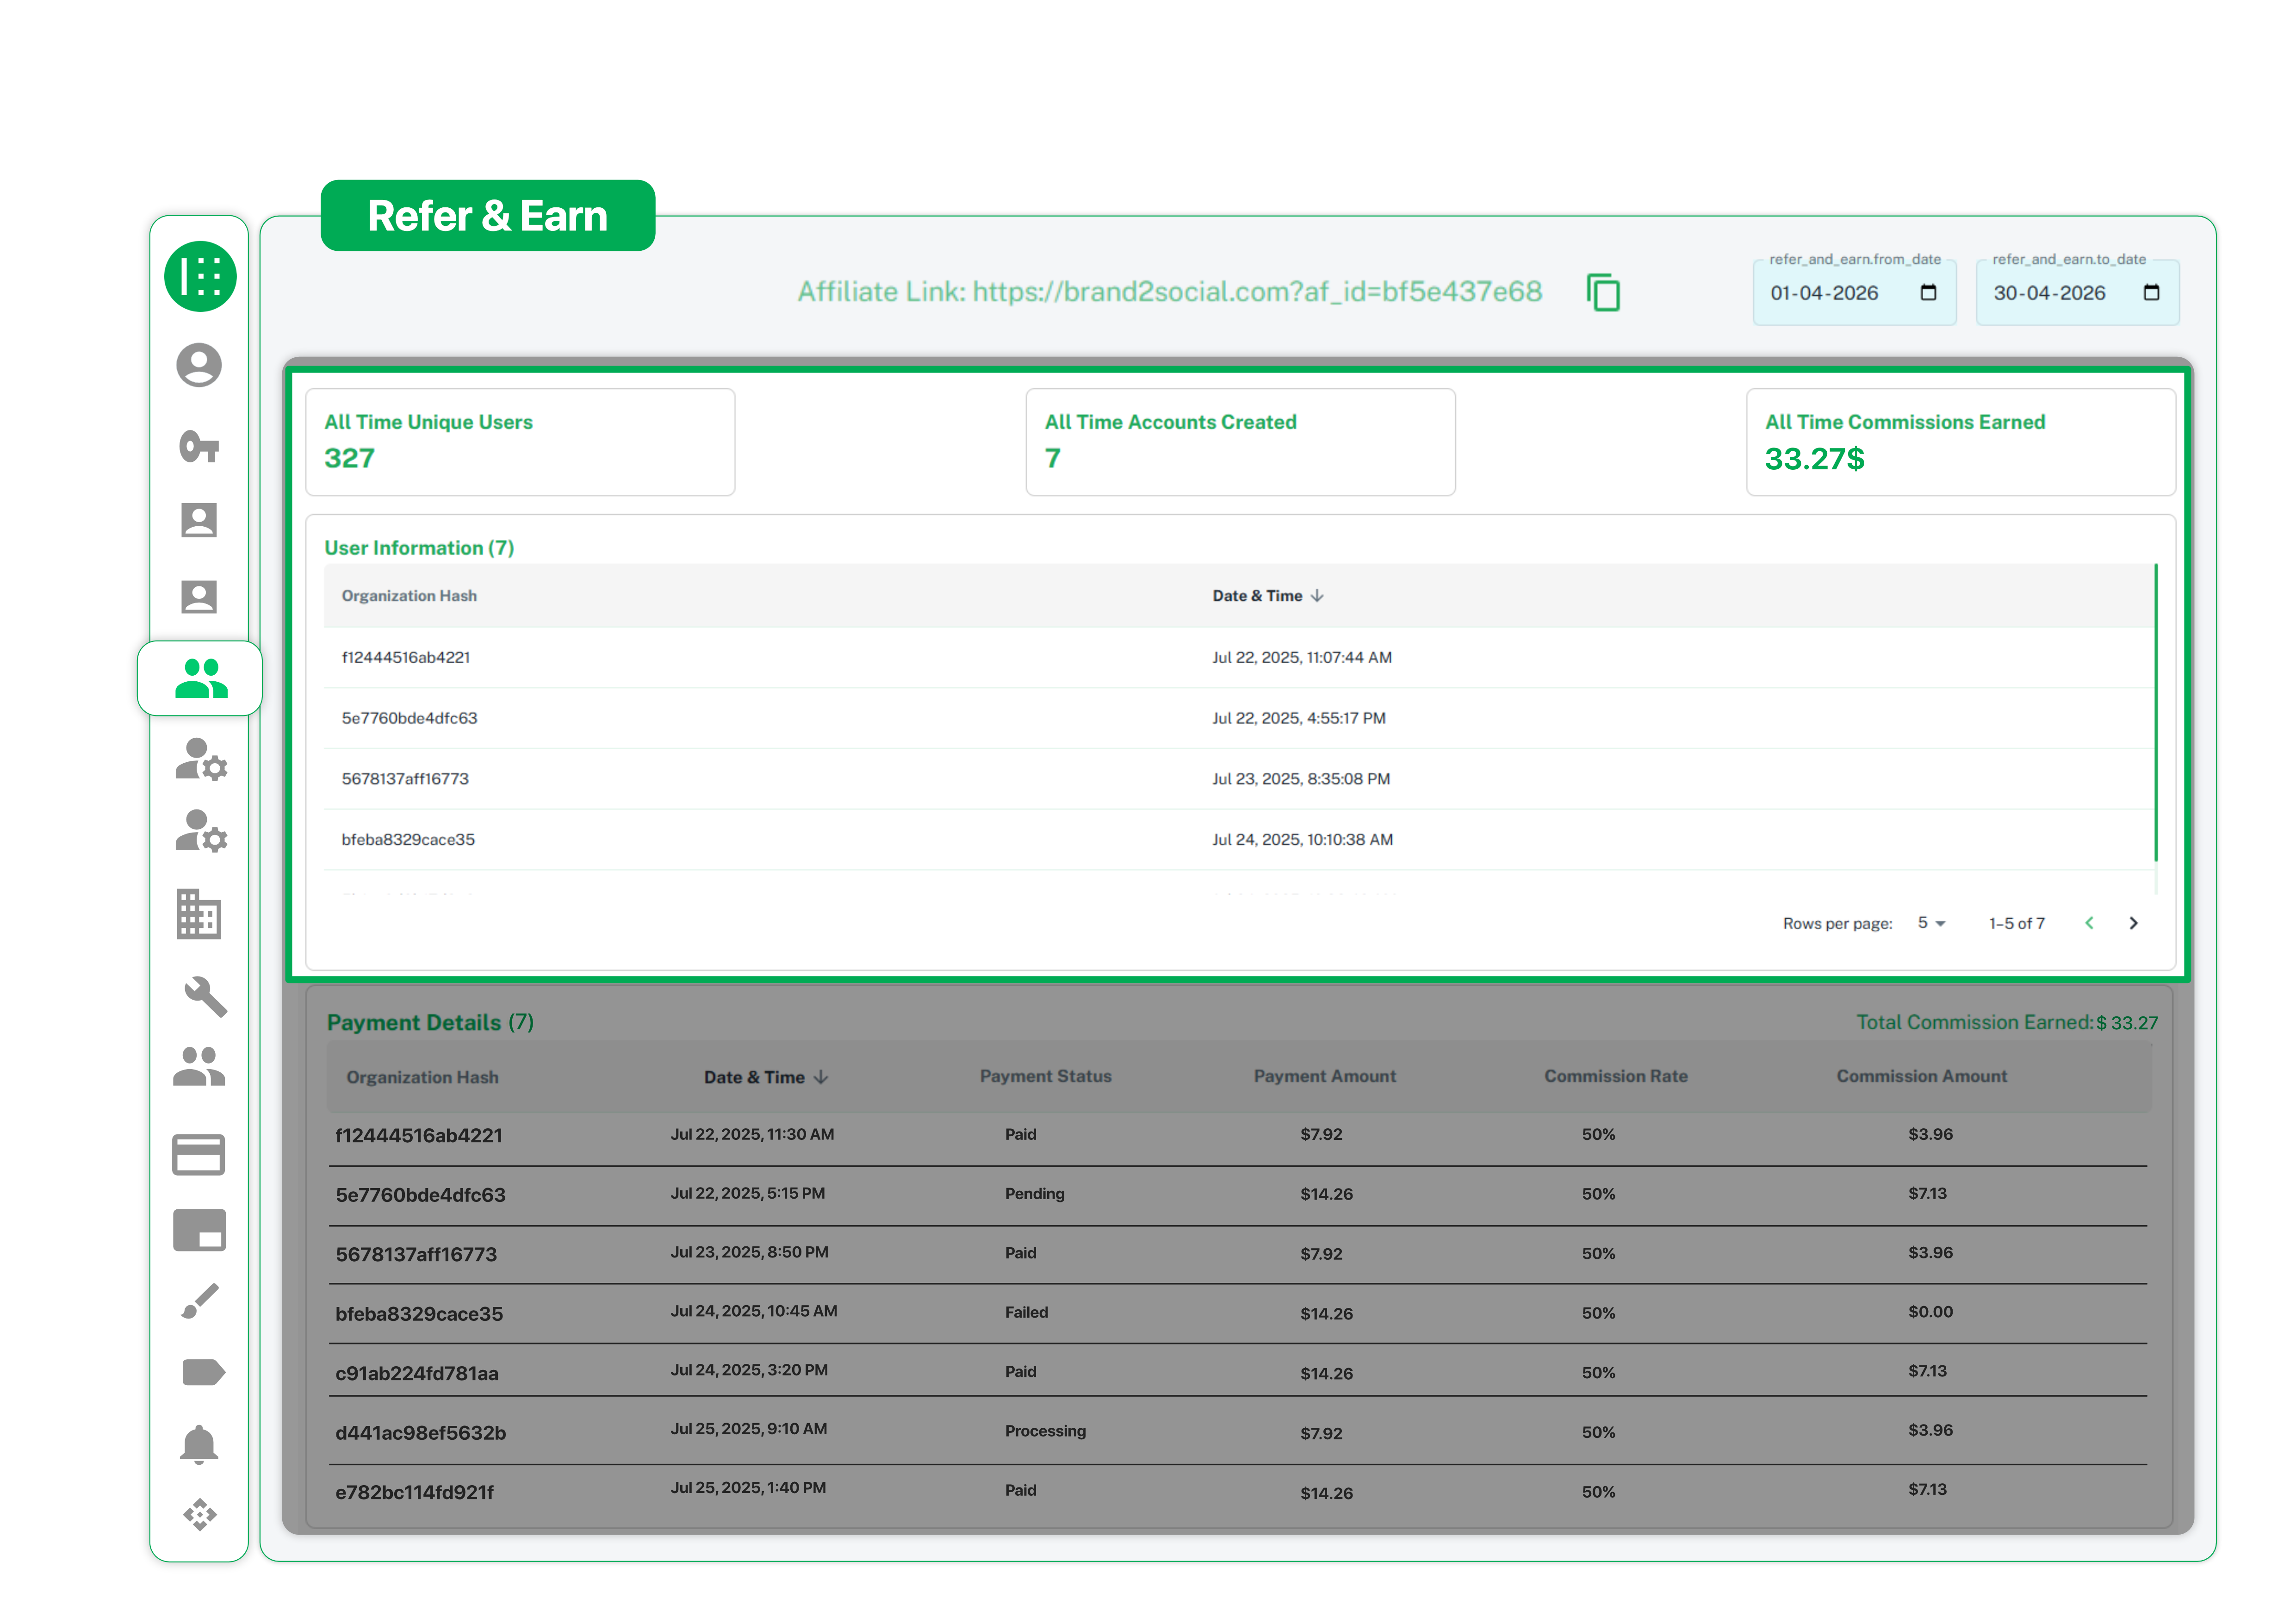This screenshot has width=2296, height=1624.
Task: Open the lower user-settings gear icon
Action: coord(201,832)
